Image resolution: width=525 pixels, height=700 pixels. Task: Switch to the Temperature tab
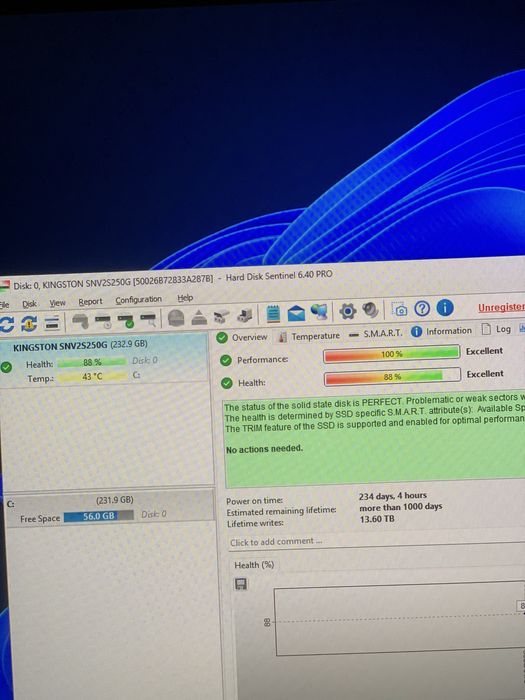tap(309, 336)
